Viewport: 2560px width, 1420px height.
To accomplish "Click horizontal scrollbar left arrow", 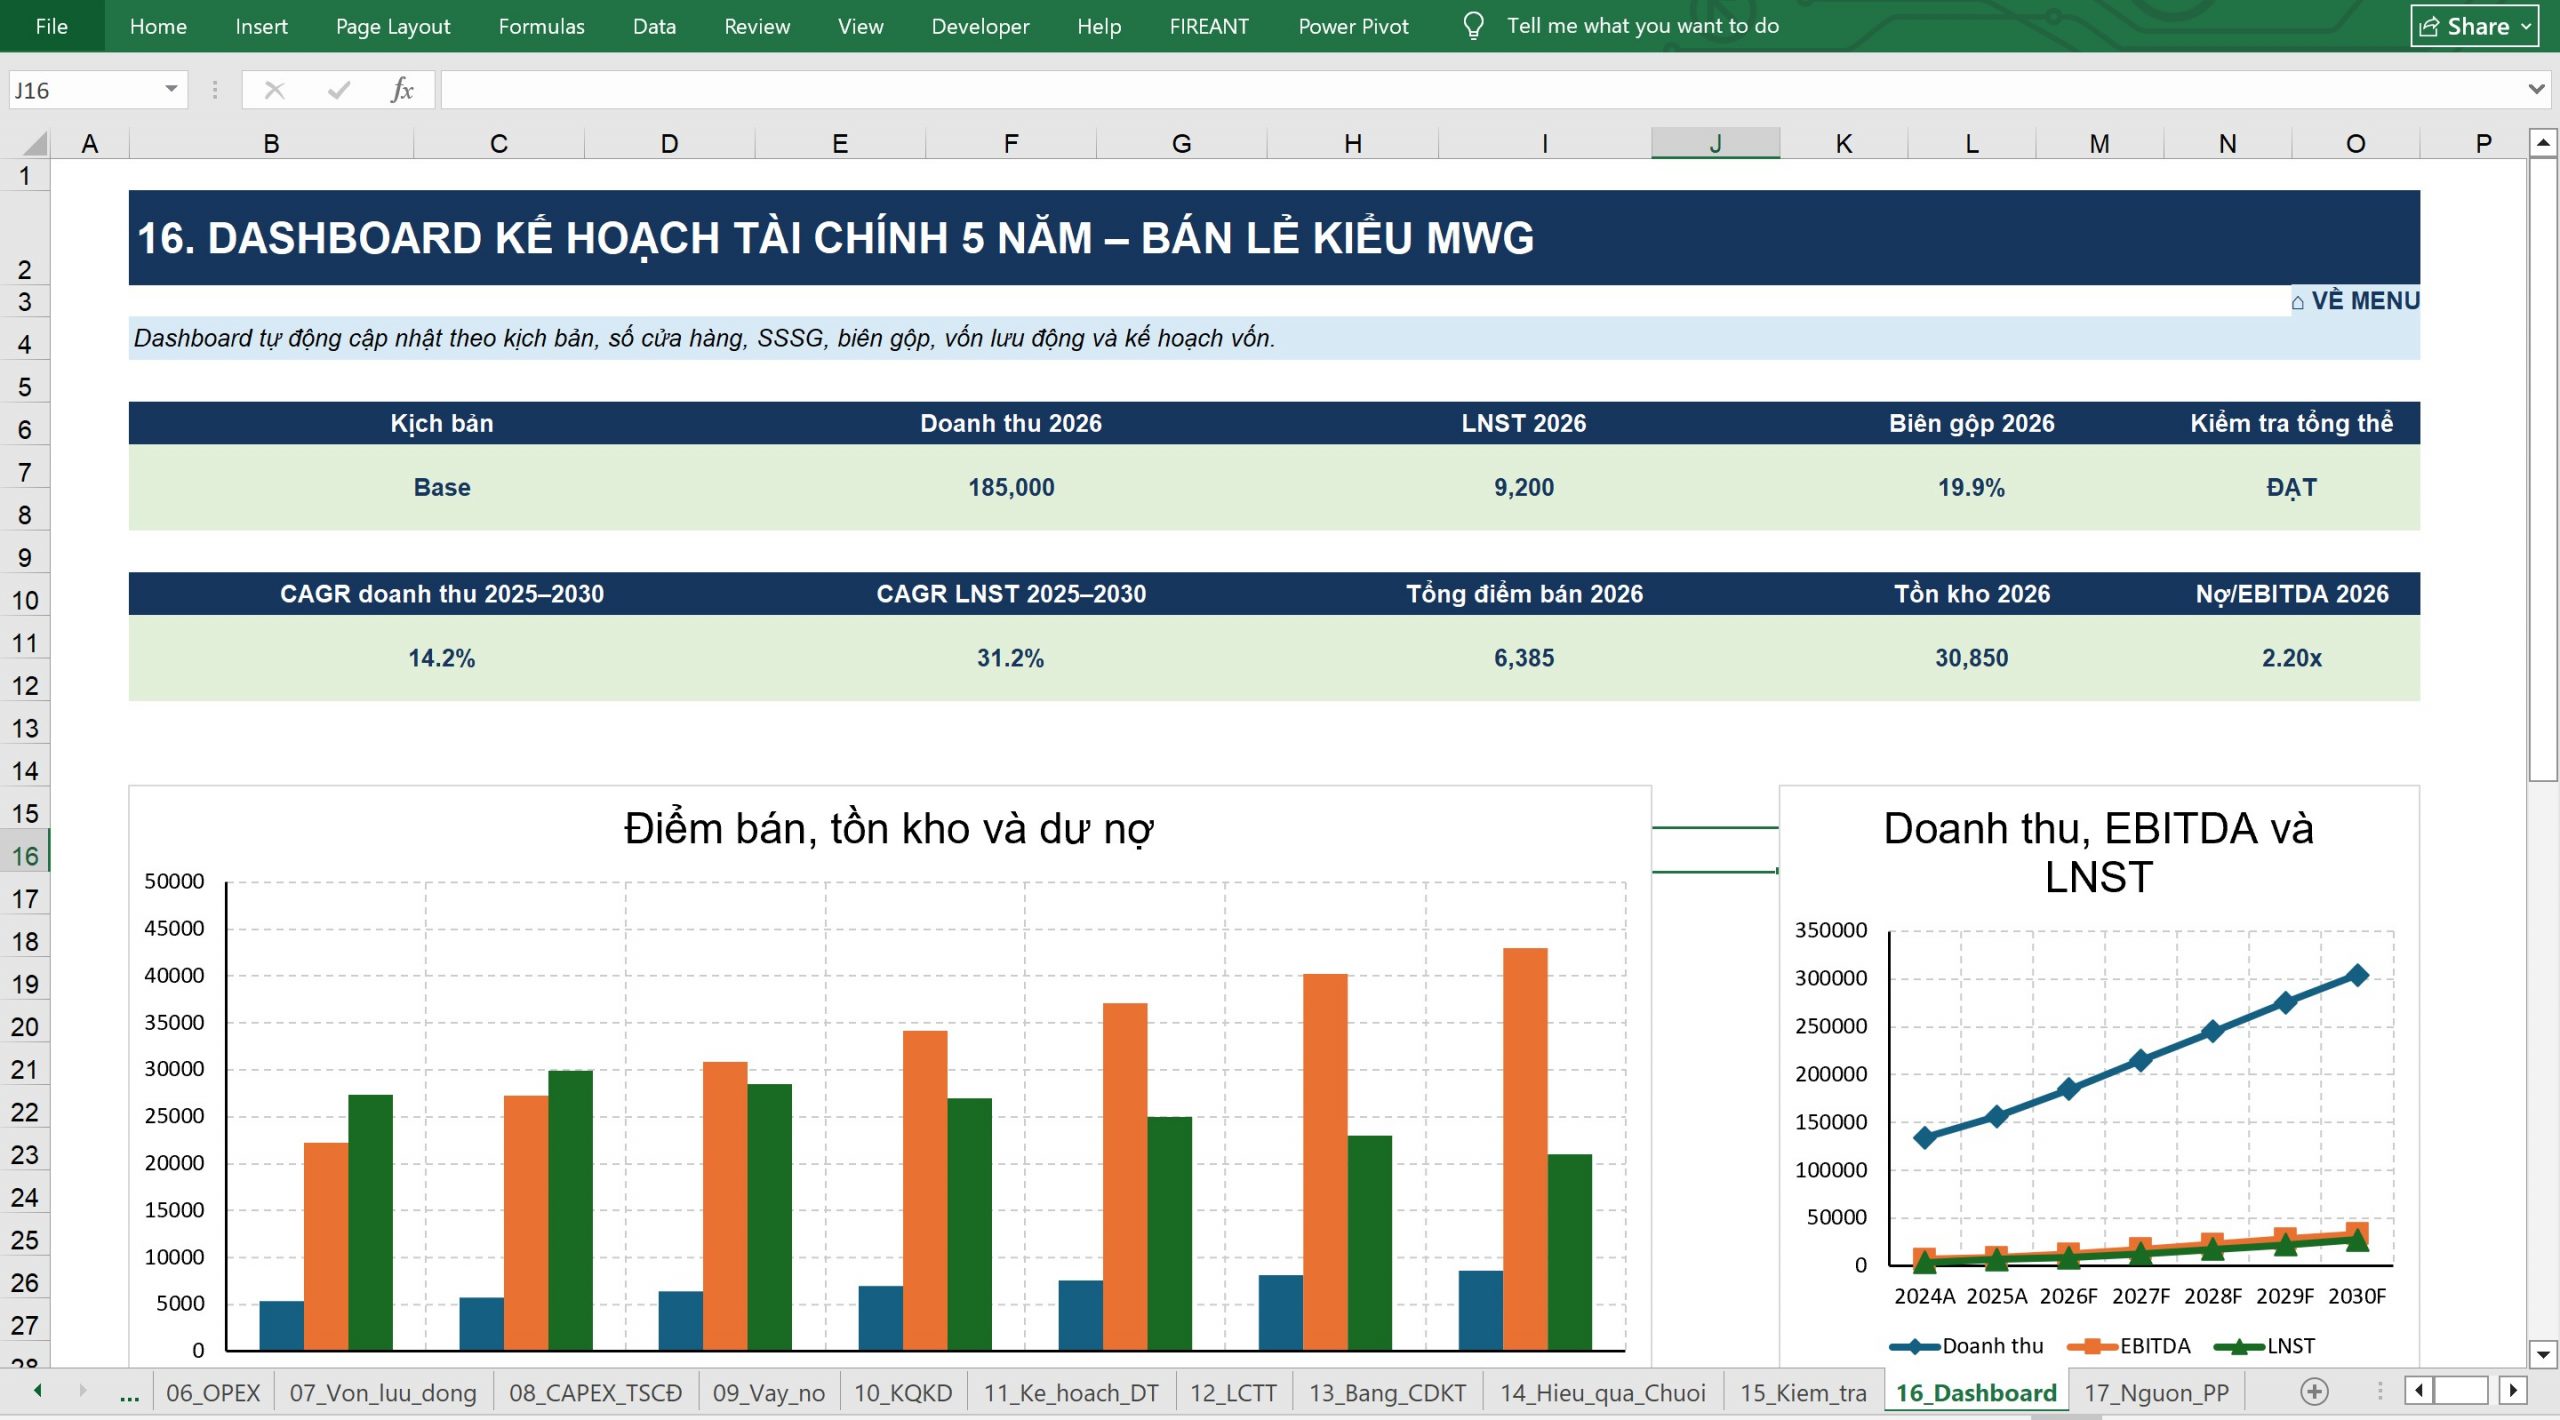I will coord(2419,1391).
